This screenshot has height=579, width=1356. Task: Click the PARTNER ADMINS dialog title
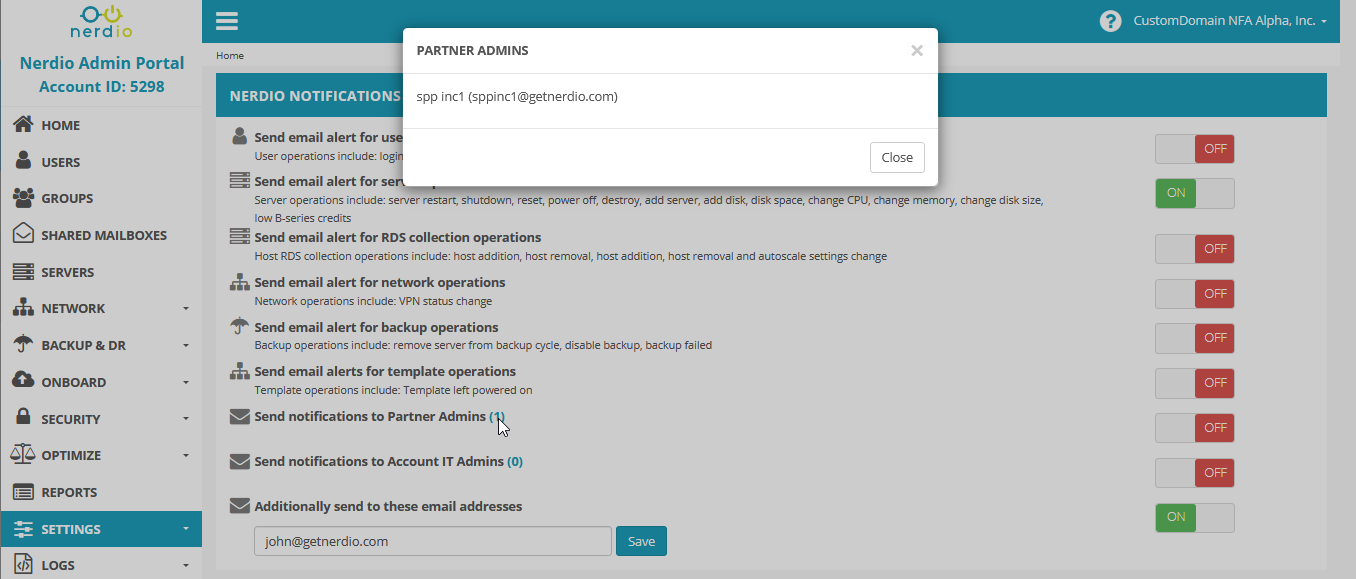point(473,50)
